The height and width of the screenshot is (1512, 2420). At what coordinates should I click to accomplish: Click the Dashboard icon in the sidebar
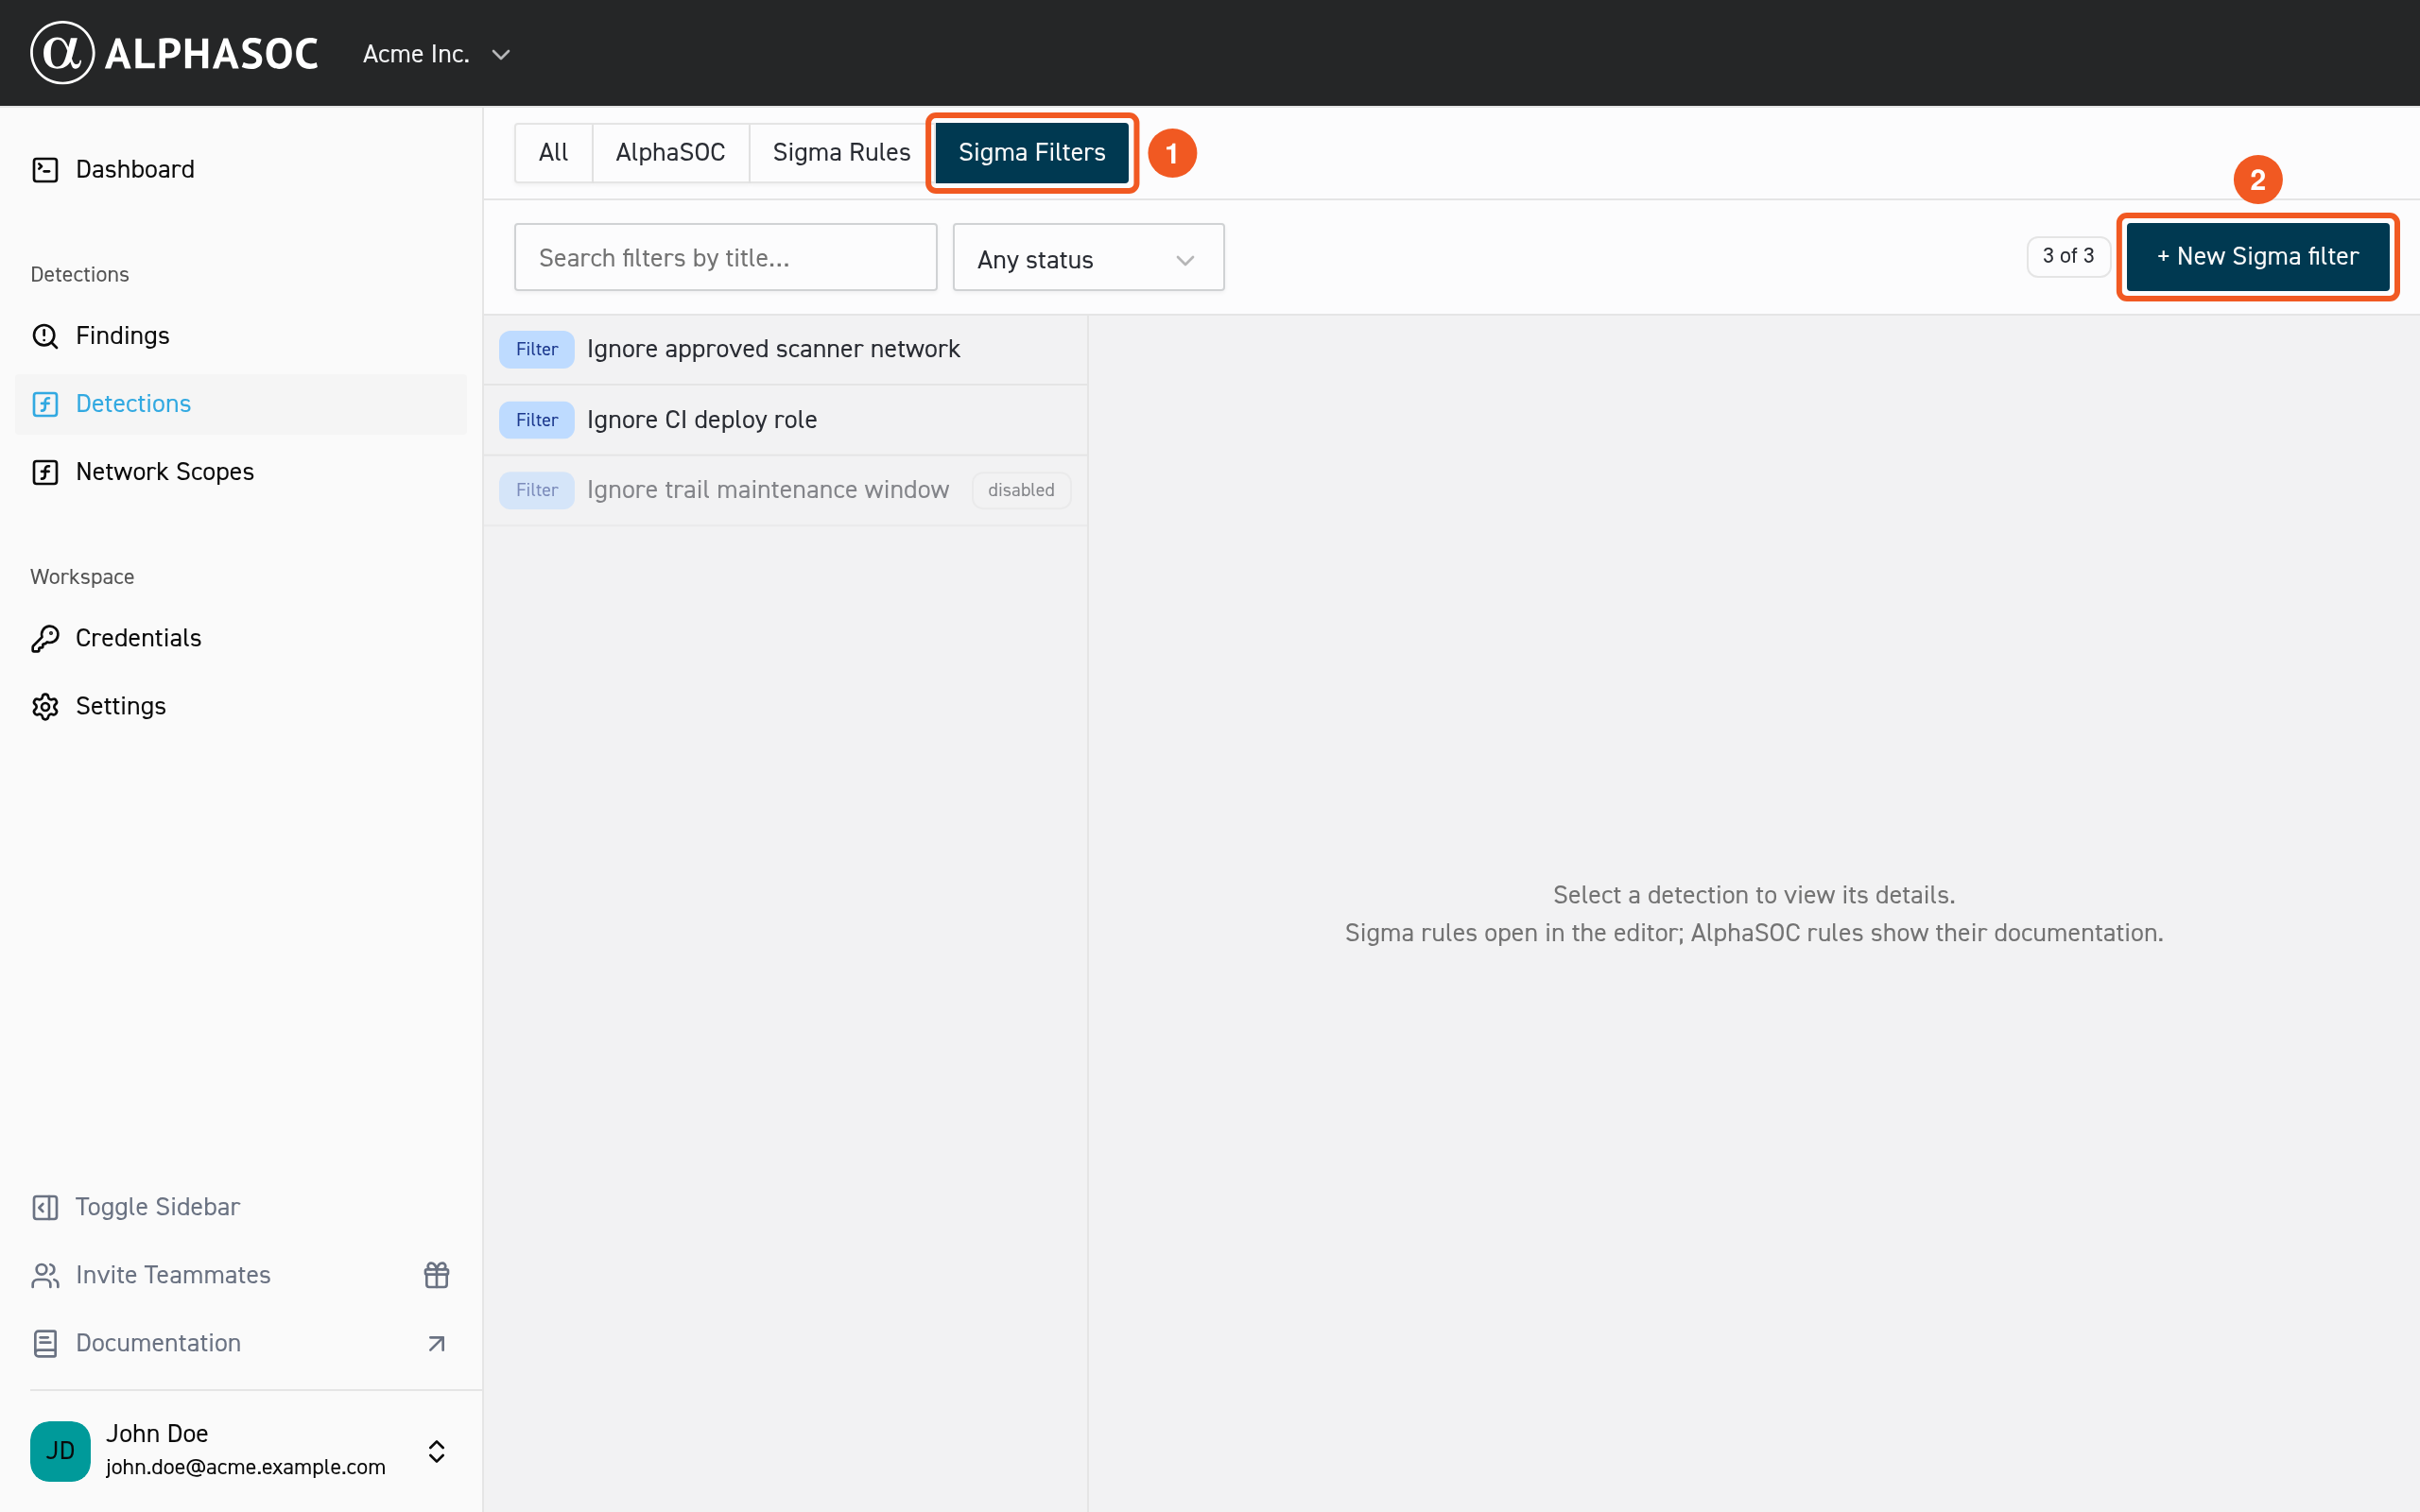coord(45,169)
